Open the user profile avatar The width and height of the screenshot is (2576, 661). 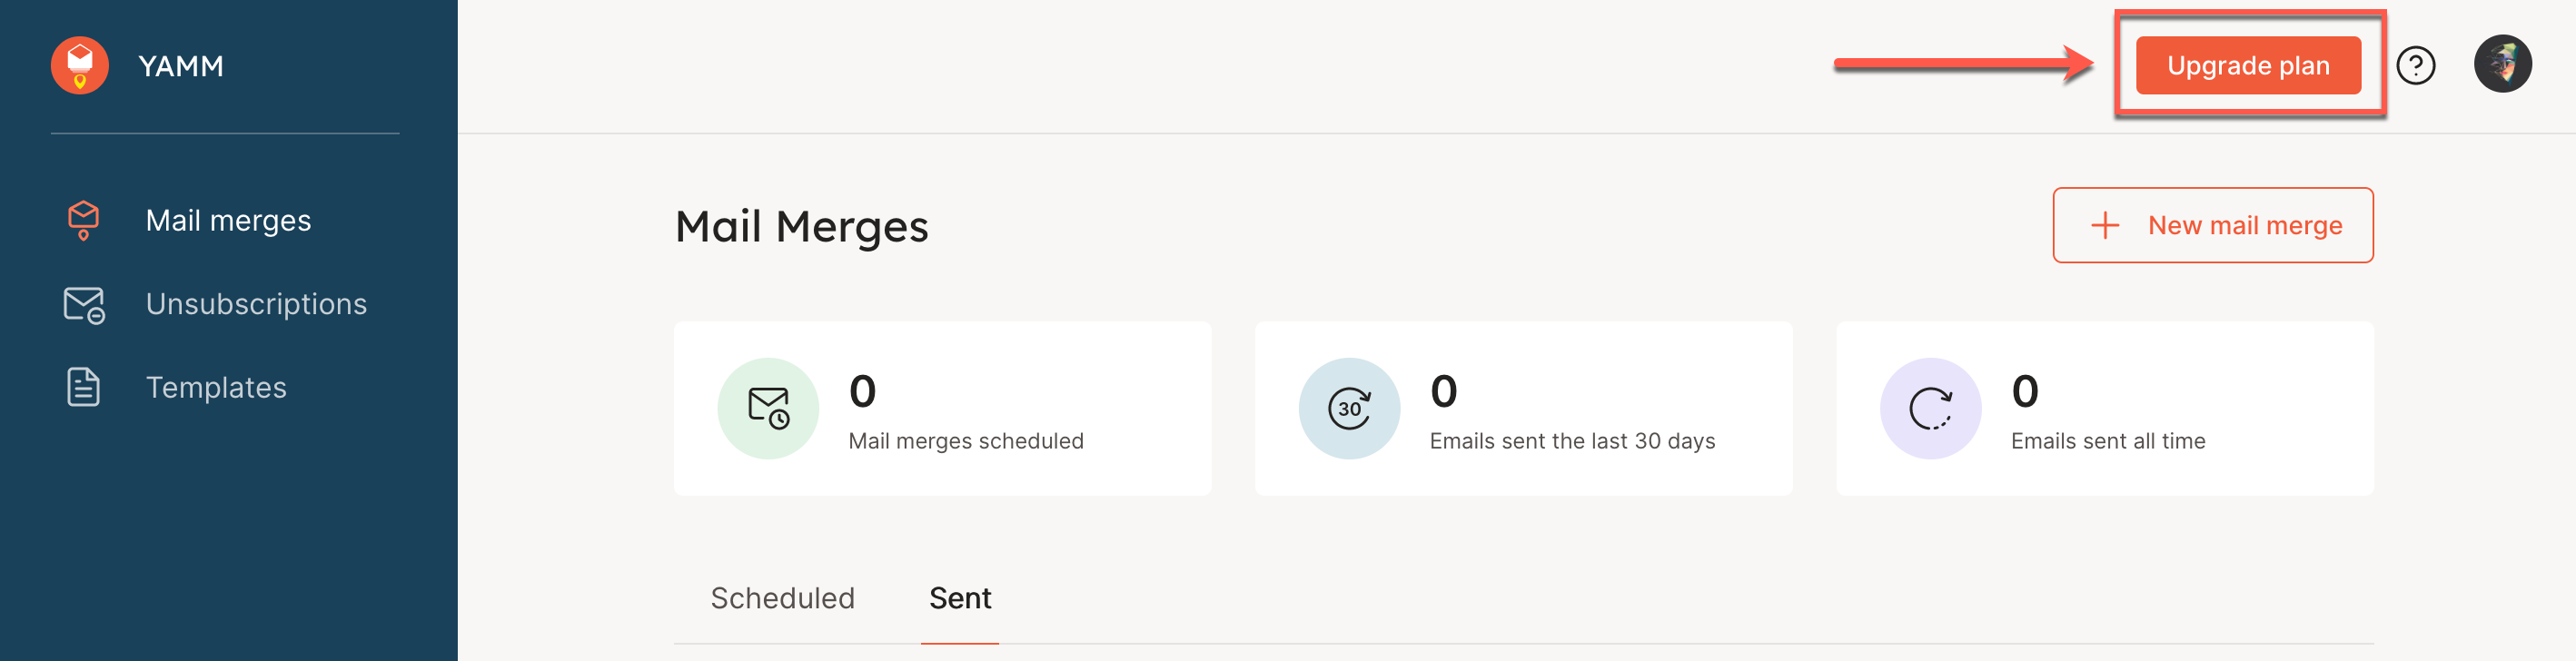(x=2502, y=65)
